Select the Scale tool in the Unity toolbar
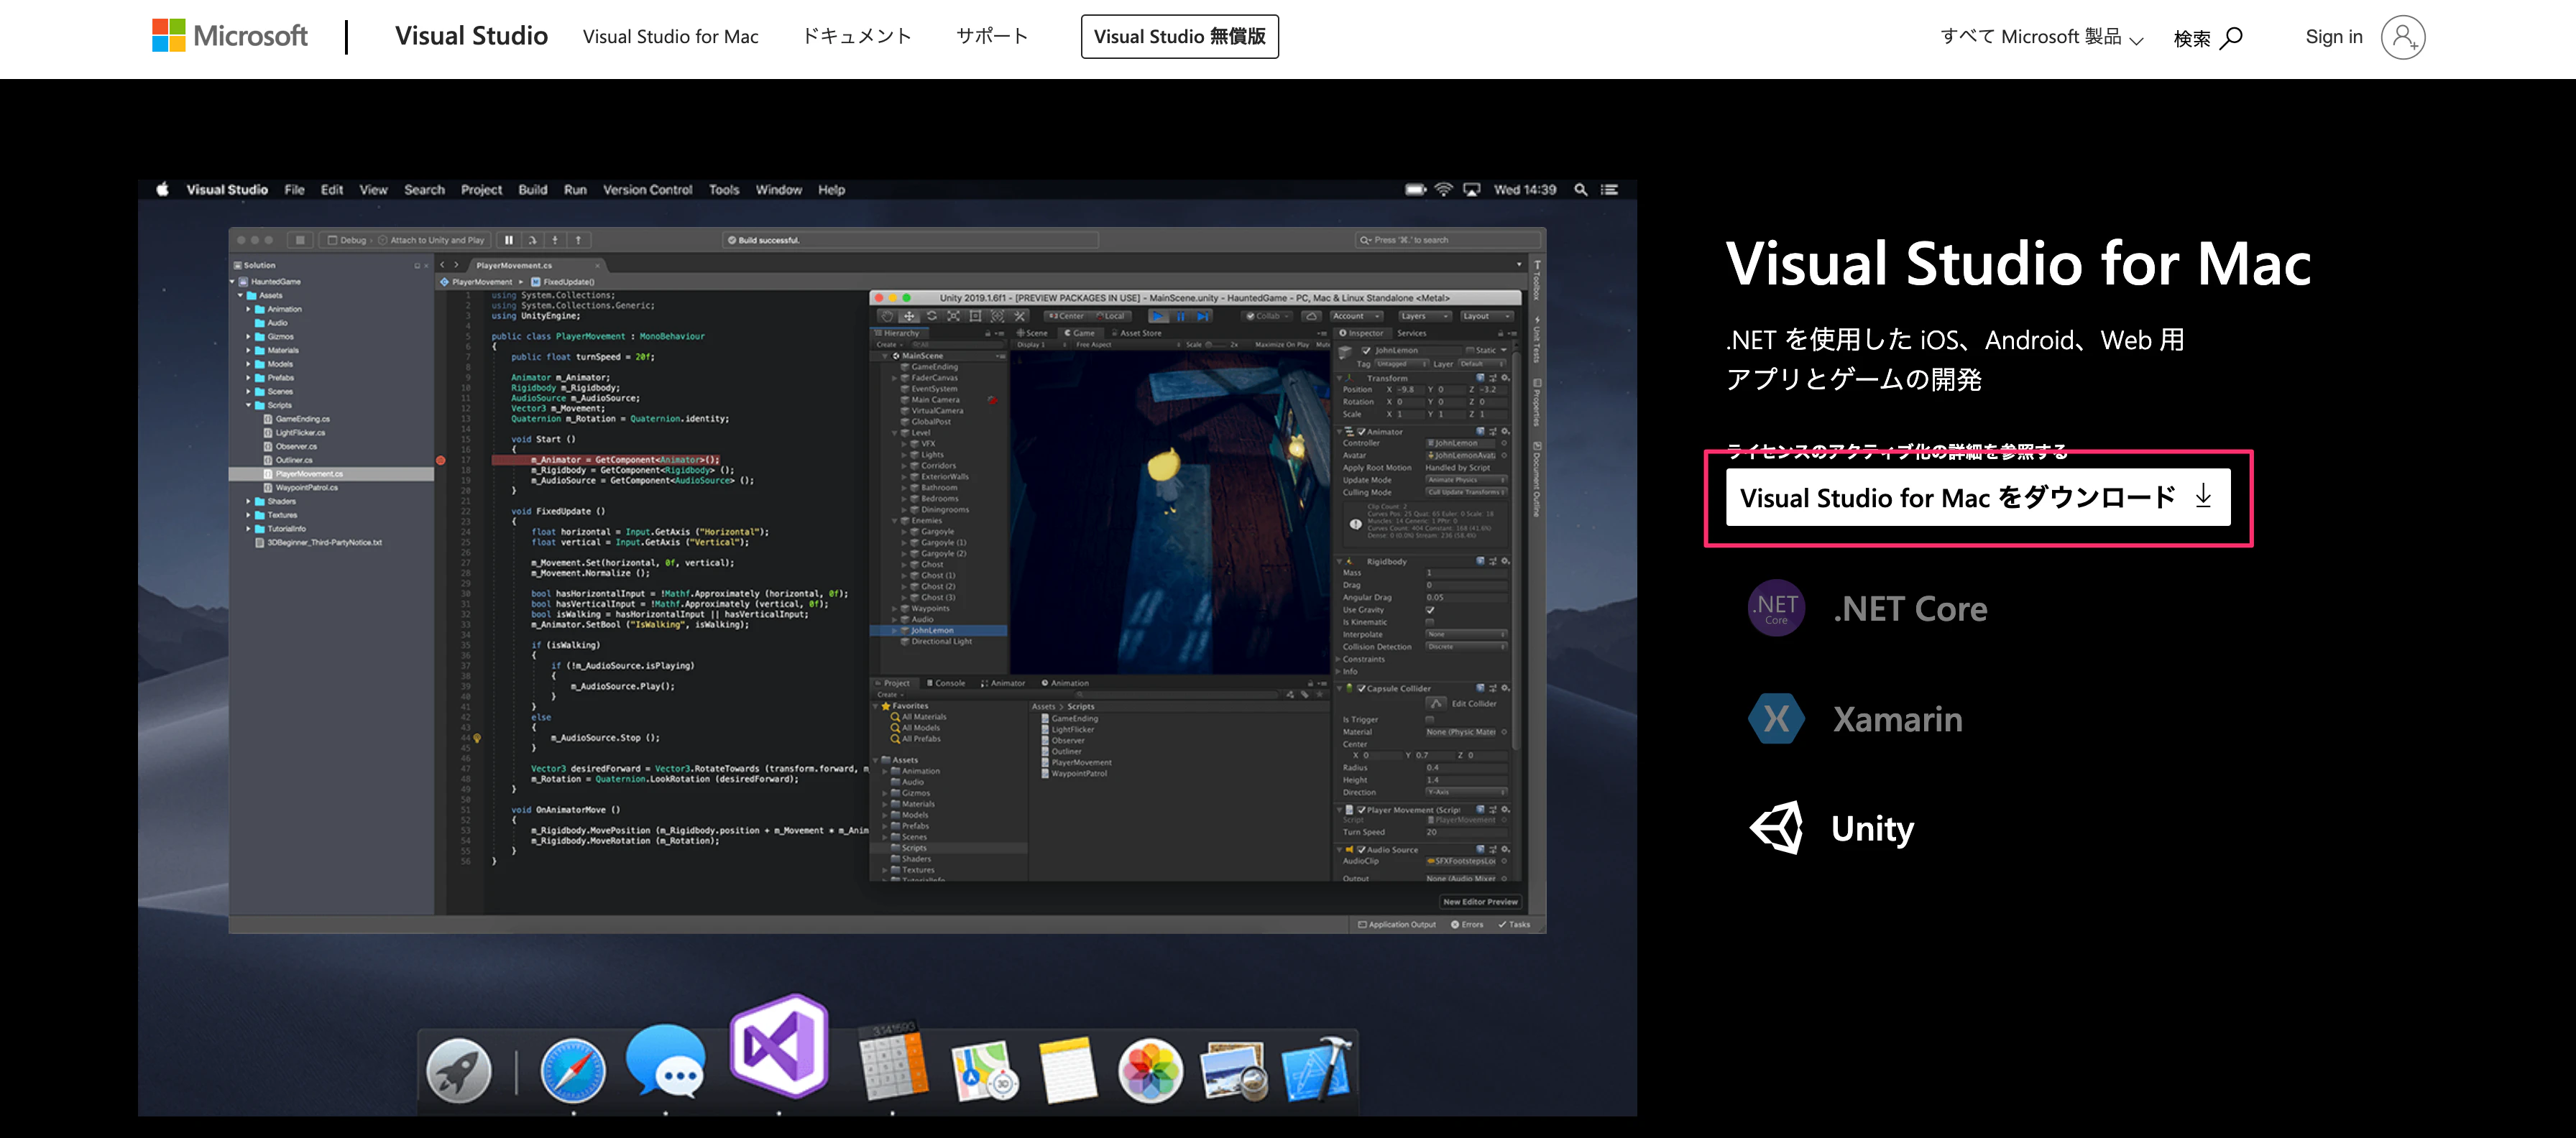This screenshot has height=1138, width=2576. [953, 316]
